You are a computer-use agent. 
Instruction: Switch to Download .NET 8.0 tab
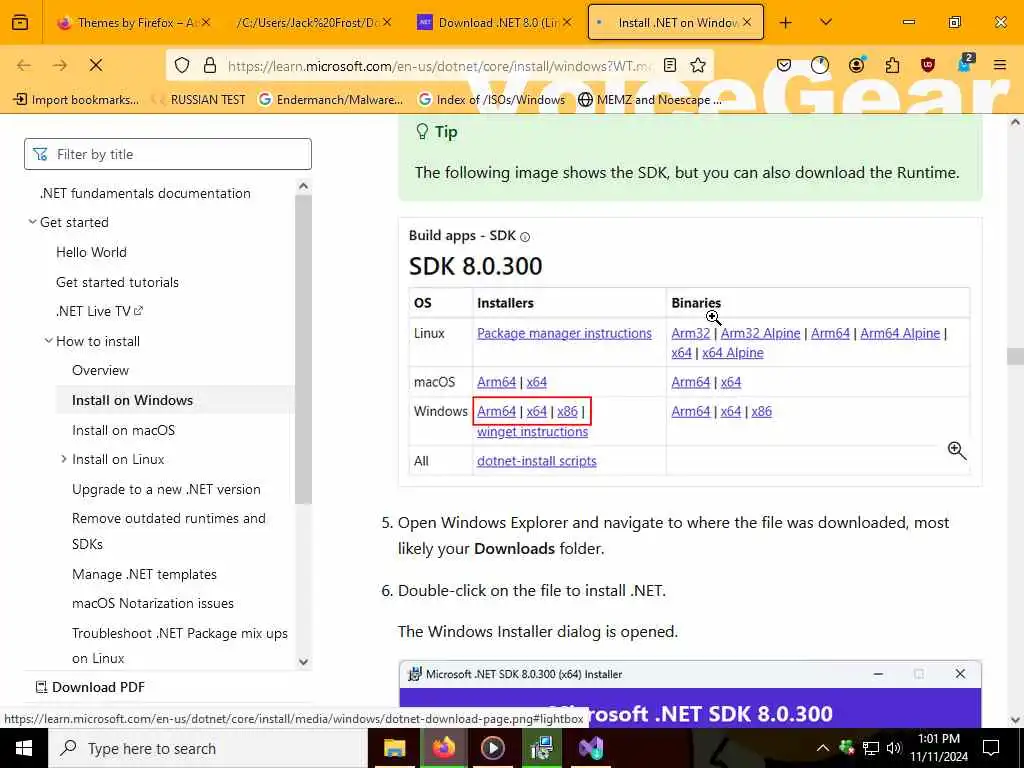(x=492, y=22)
